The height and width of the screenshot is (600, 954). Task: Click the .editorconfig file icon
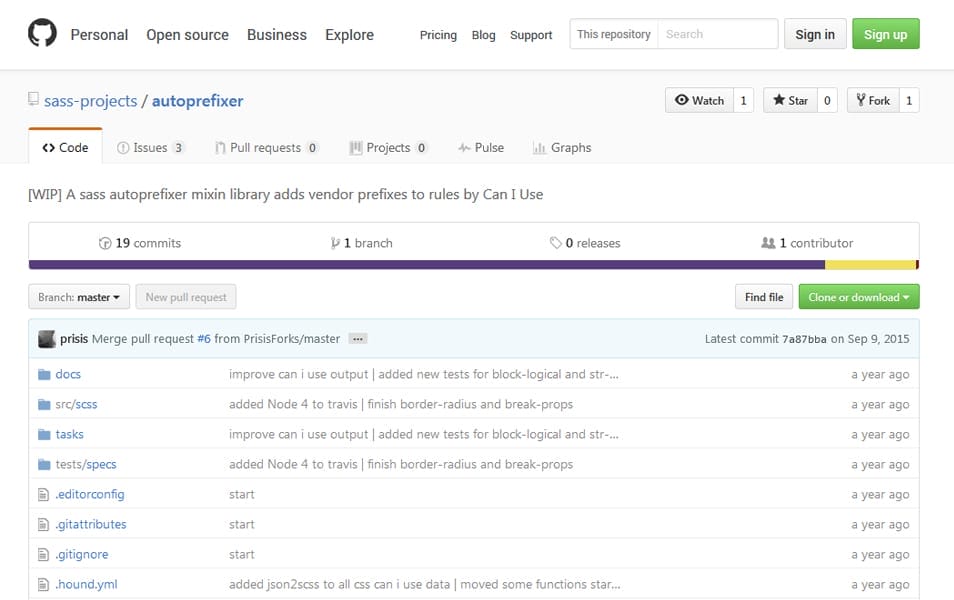(43, 494)
